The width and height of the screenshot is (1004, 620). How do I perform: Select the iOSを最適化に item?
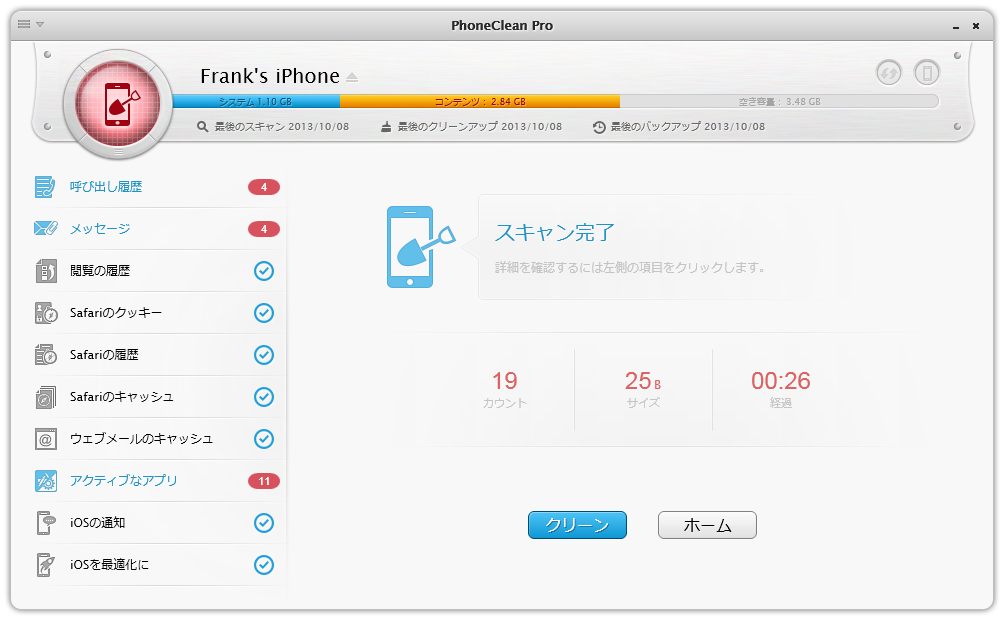coord(159,564)
